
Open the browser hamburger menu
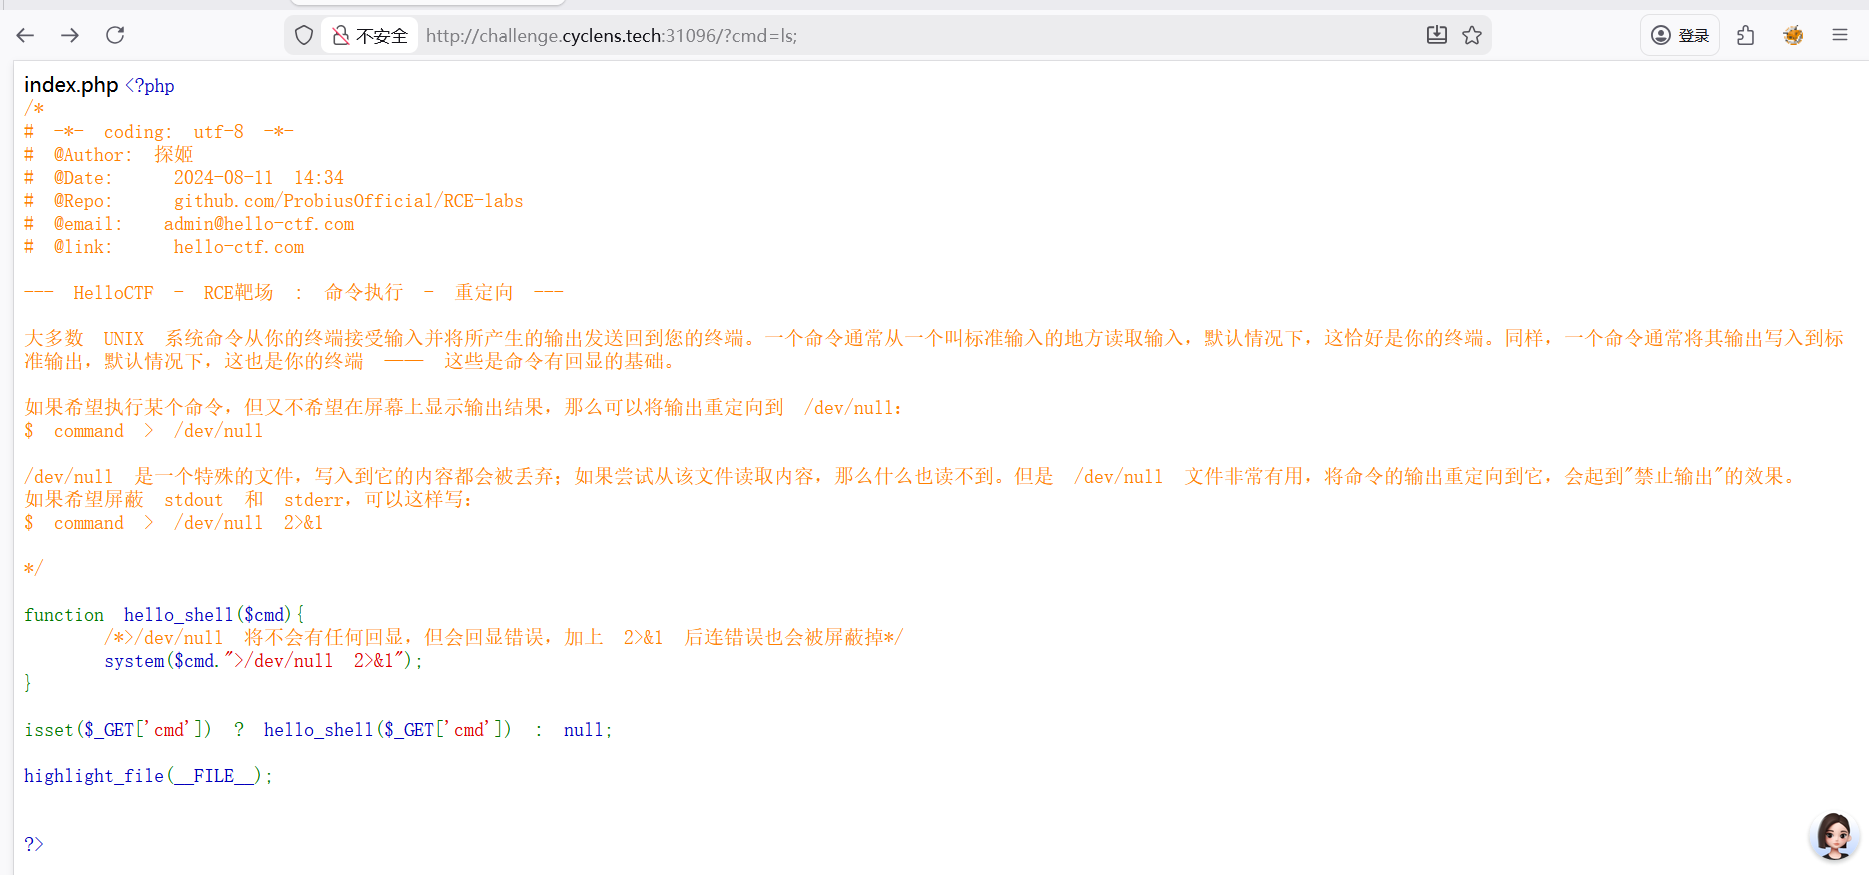(1840, 35)
